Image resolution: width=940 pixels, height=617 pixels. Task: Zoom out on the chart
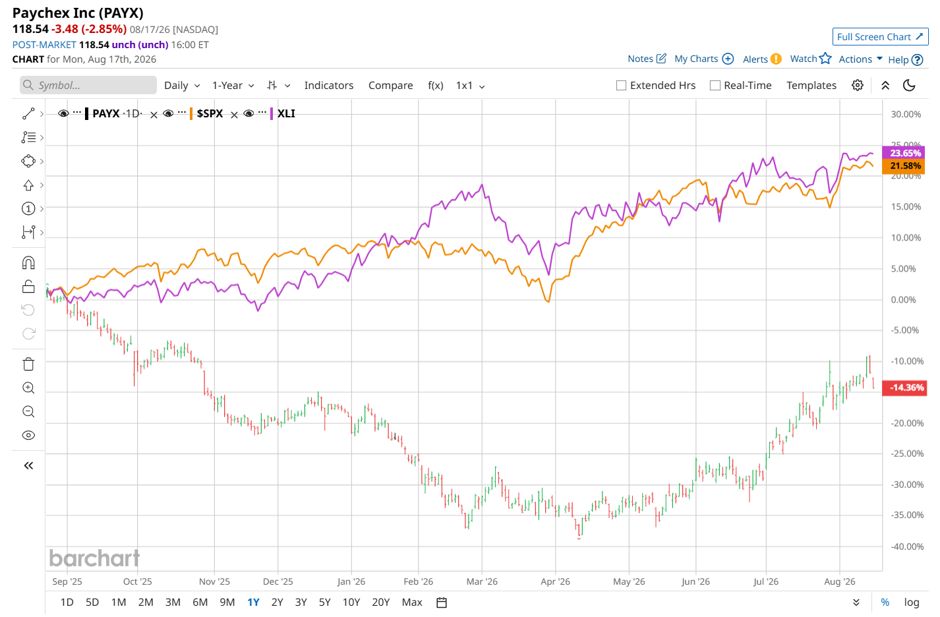28,411
